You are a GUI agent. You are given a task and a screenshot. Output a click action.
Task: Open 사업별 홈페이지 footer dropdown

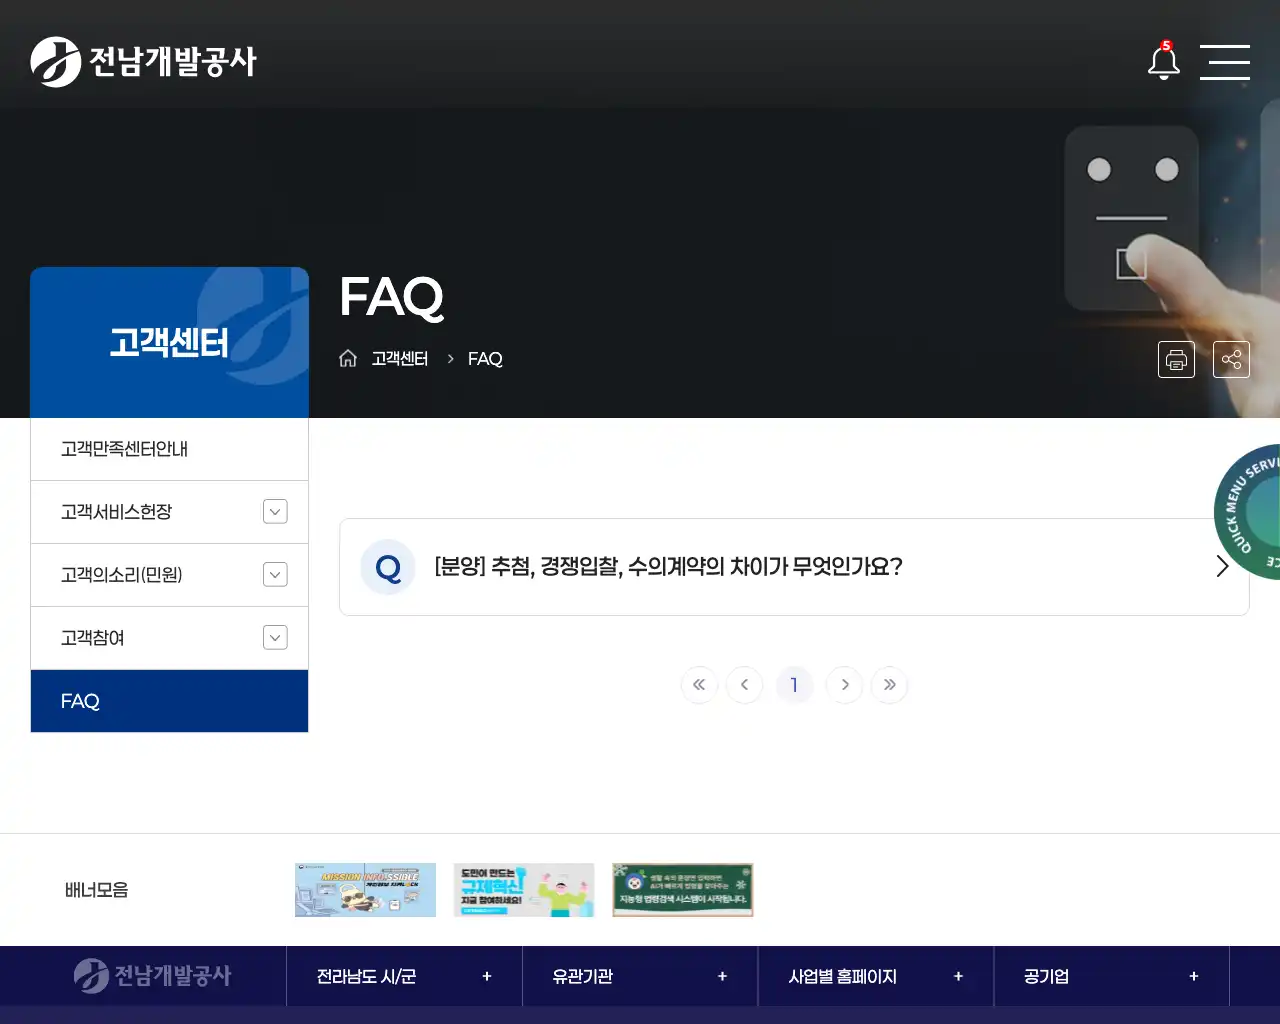pyautogui.click(x=876, y=976)
